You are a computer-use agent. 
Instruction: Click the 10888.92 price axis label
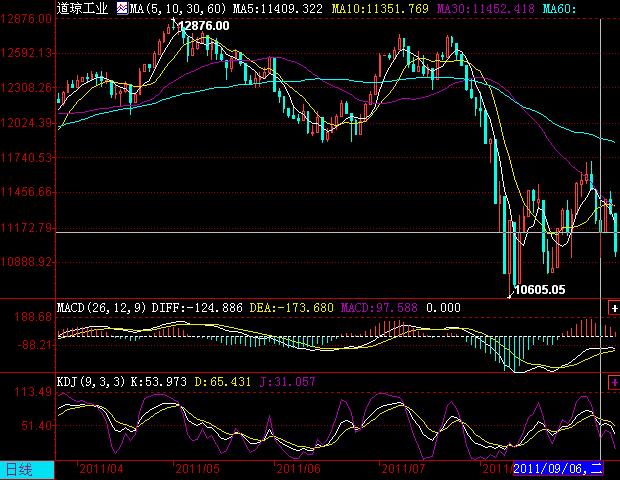[x=26, y=262]
